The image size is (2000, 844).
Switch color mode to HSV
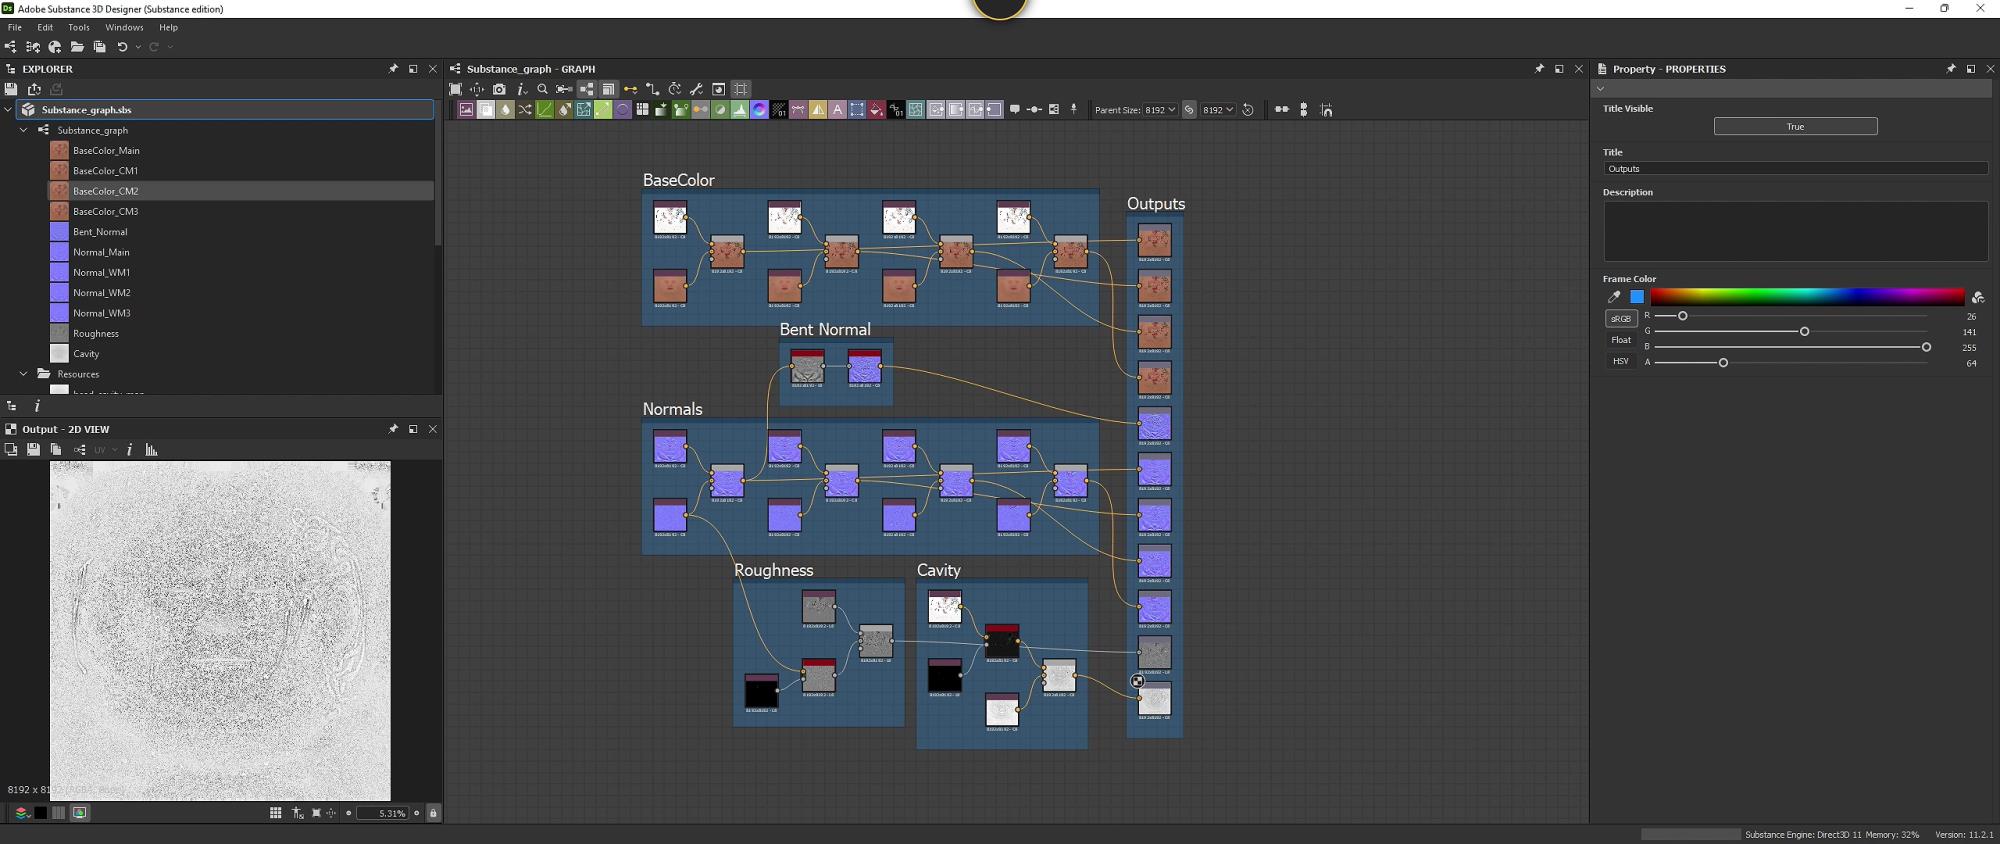pyautogui.click(x=1621, y=361)
